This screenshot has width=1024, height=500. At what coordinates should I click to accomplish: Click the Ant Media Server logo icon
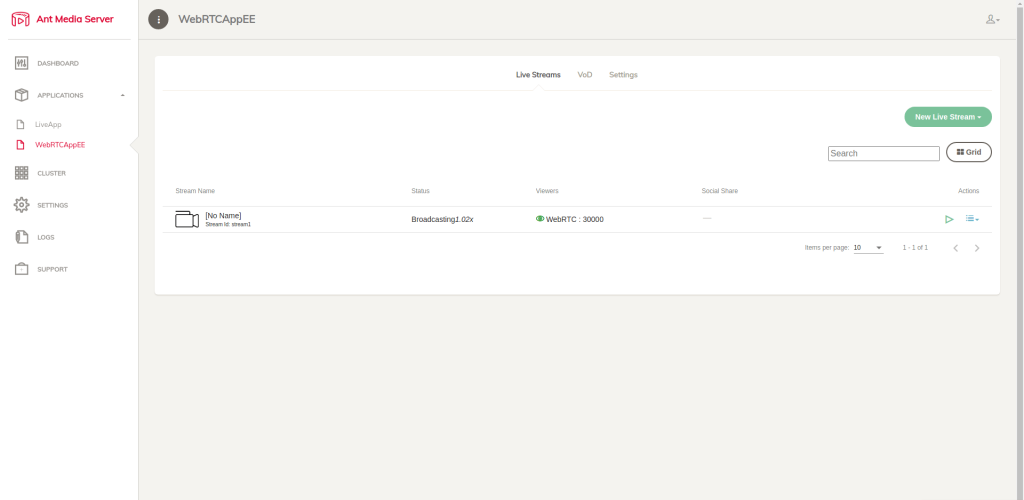[21, 20]
